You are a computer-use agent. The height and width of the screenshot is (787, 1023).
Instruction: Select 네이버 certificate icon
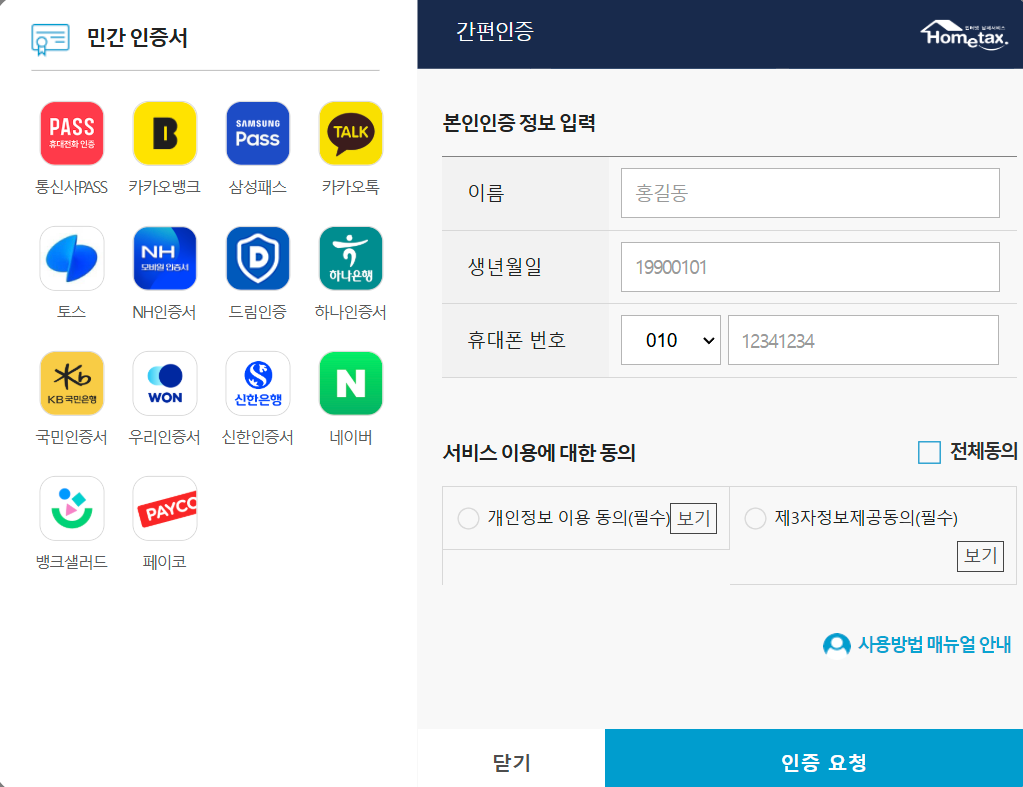click(350, 382)
